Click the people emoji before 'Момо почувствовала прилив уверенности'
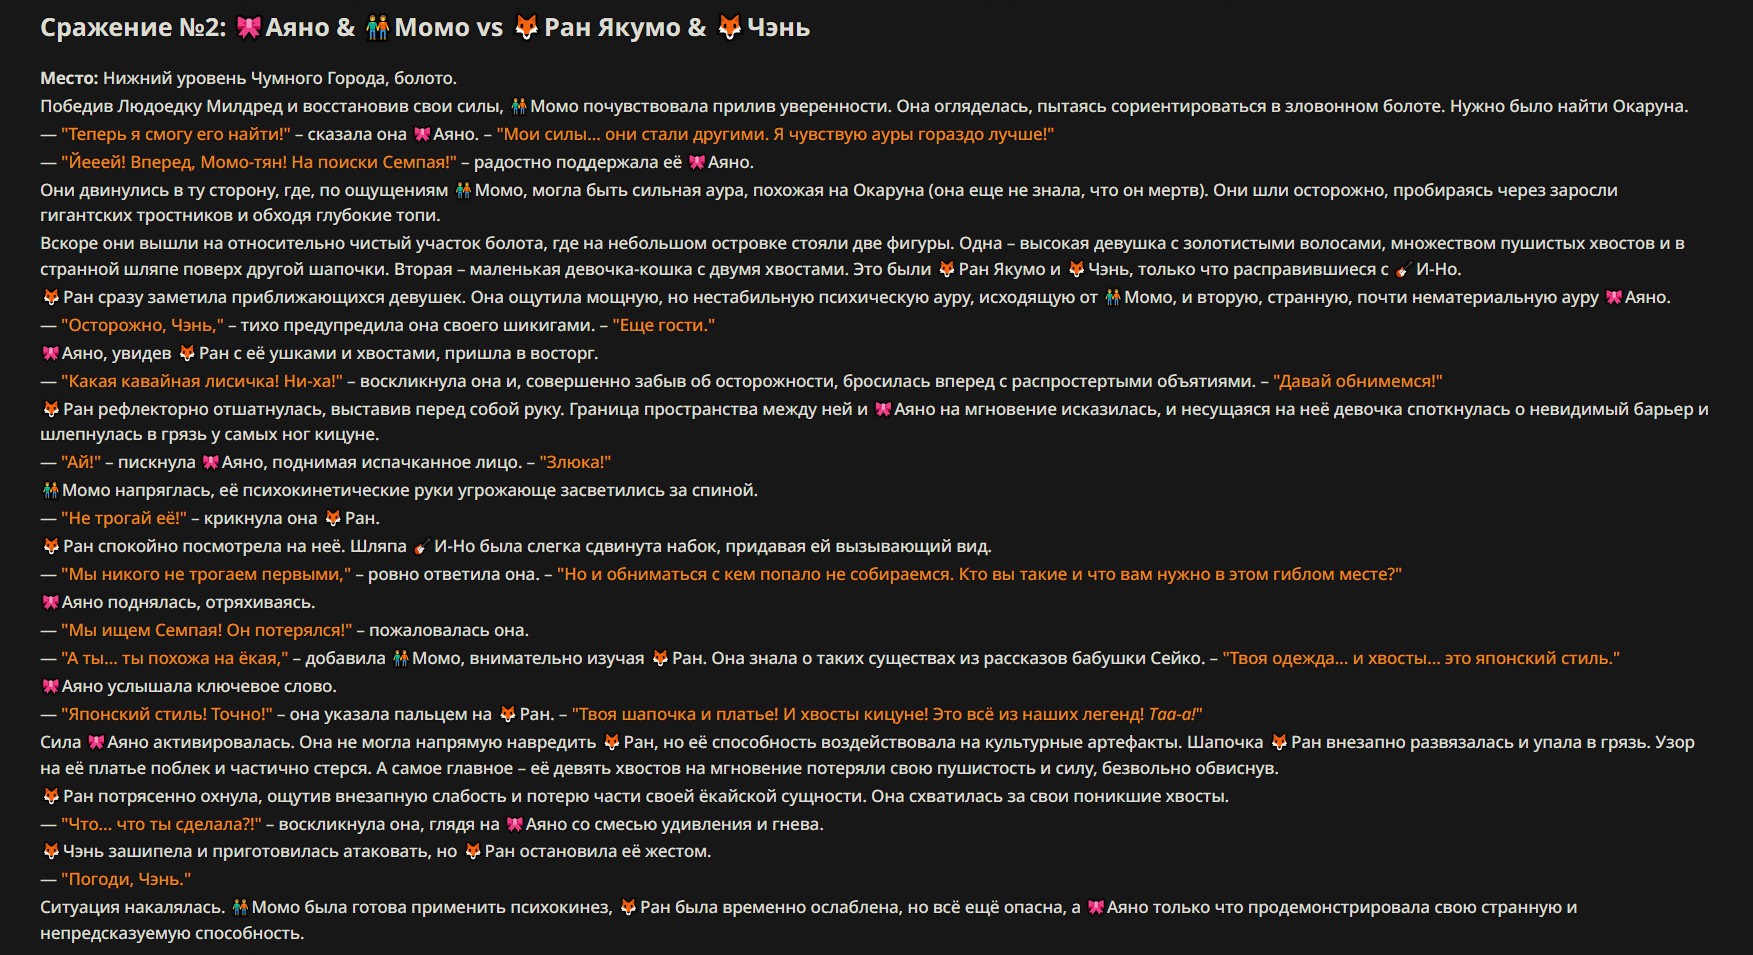 (519, 106)
